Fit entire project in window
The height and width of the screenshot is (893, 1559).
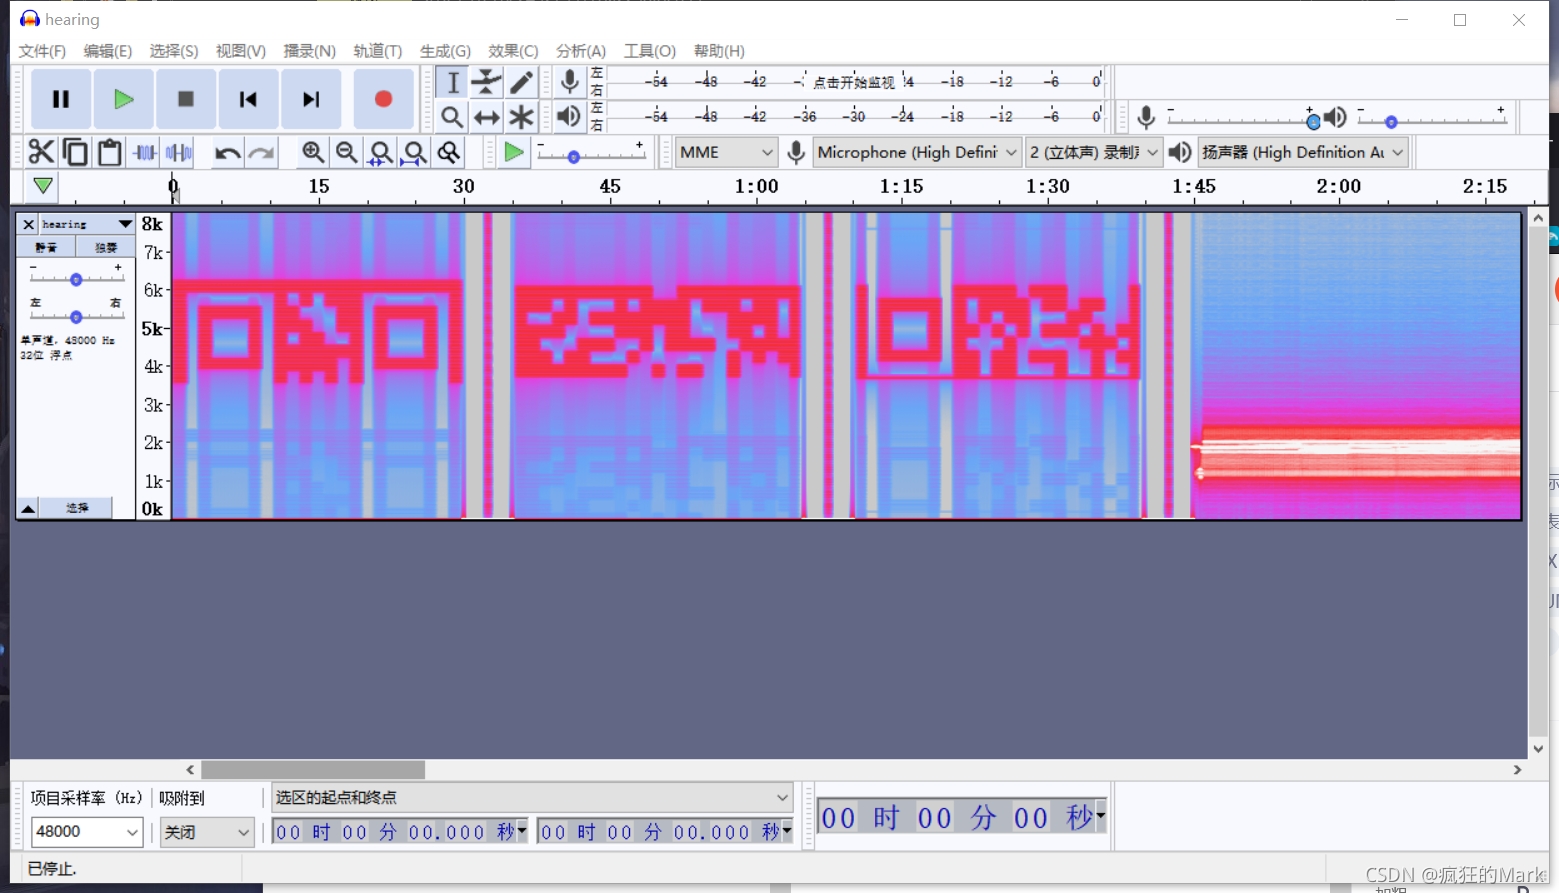[415, 152]
